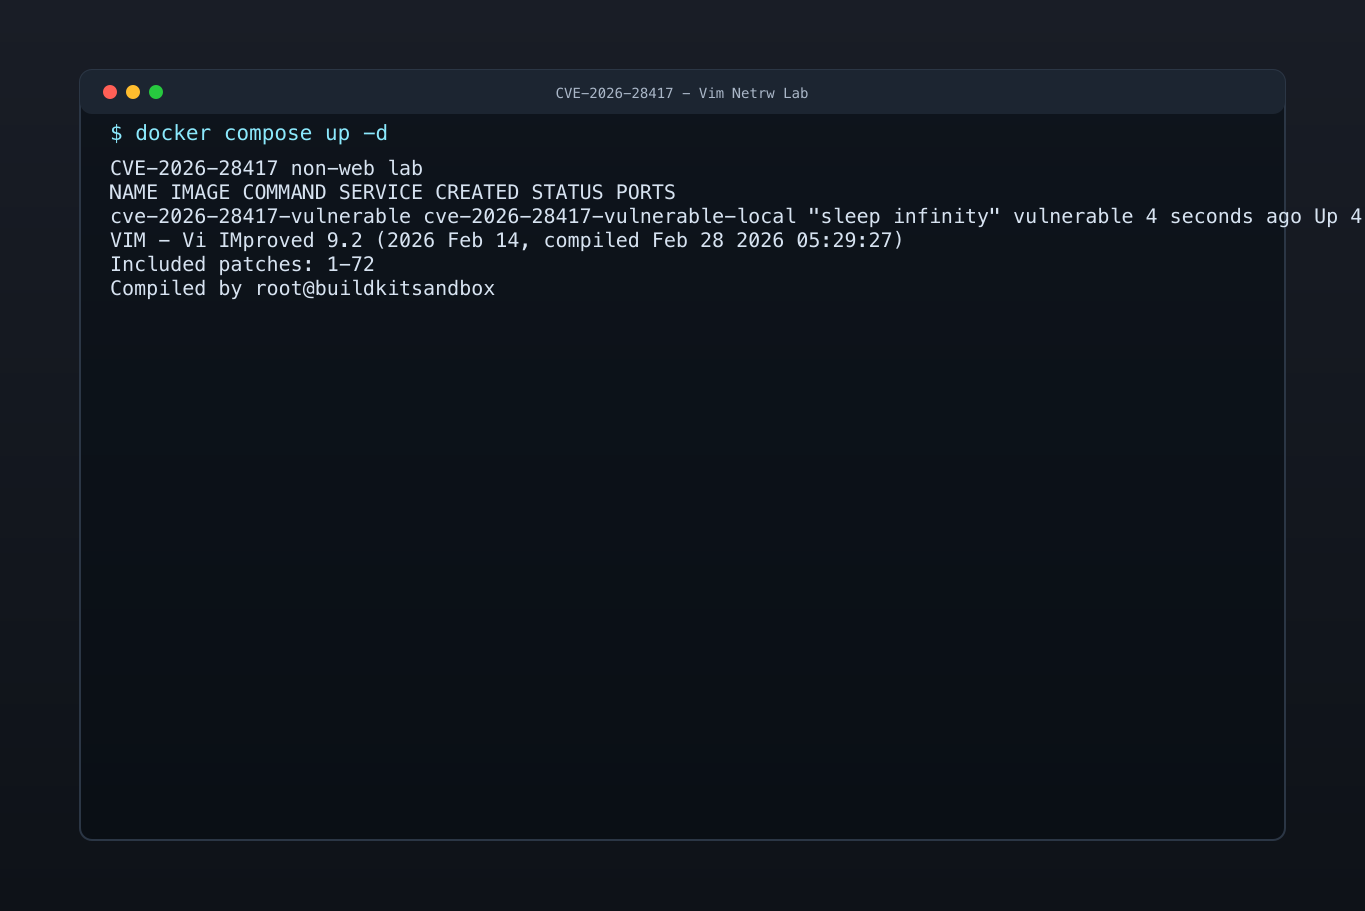This screenshot has height=911, width=1365.
Task: Select the Included patches: 1-72 text
Action: (x=242, y=264)
